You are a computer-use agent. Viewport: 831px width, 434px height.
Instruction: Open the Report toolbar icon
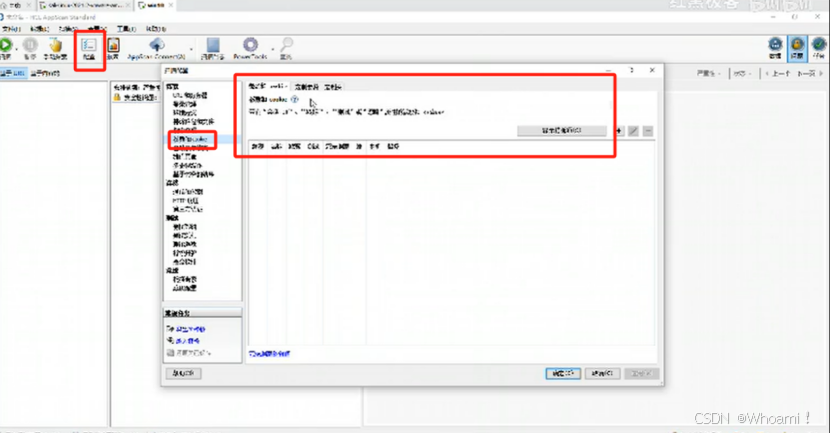113,46
